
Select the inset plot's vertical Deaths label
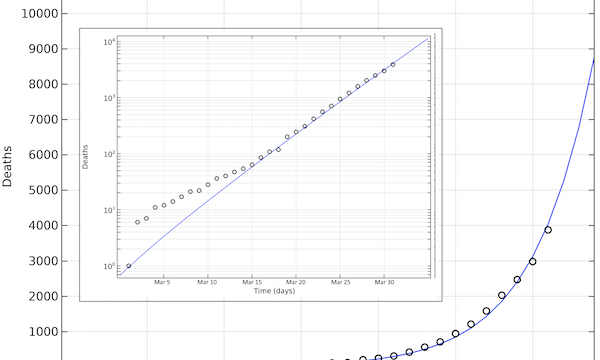pos(85,157)
